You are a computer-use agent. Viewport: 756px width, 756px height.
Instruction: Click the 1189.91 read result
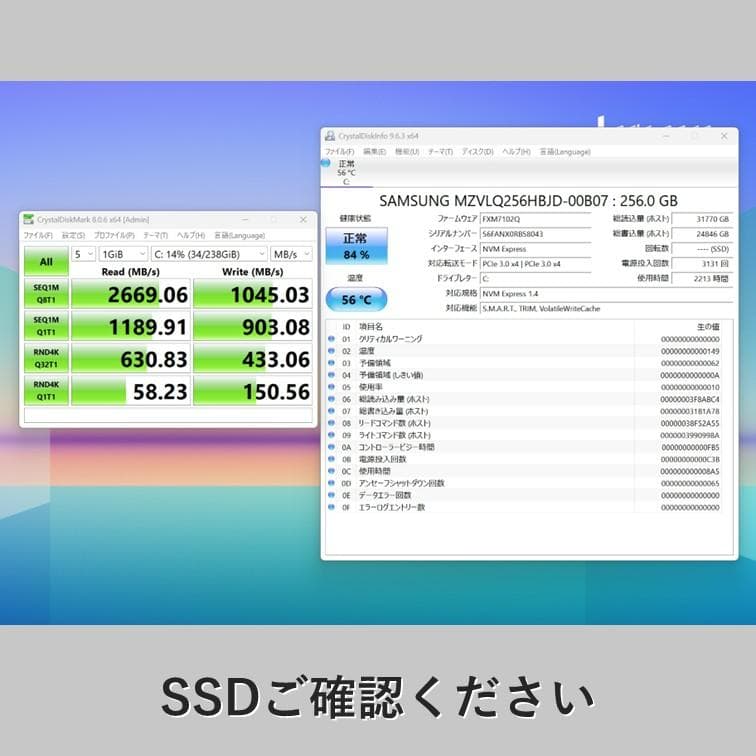130,326
